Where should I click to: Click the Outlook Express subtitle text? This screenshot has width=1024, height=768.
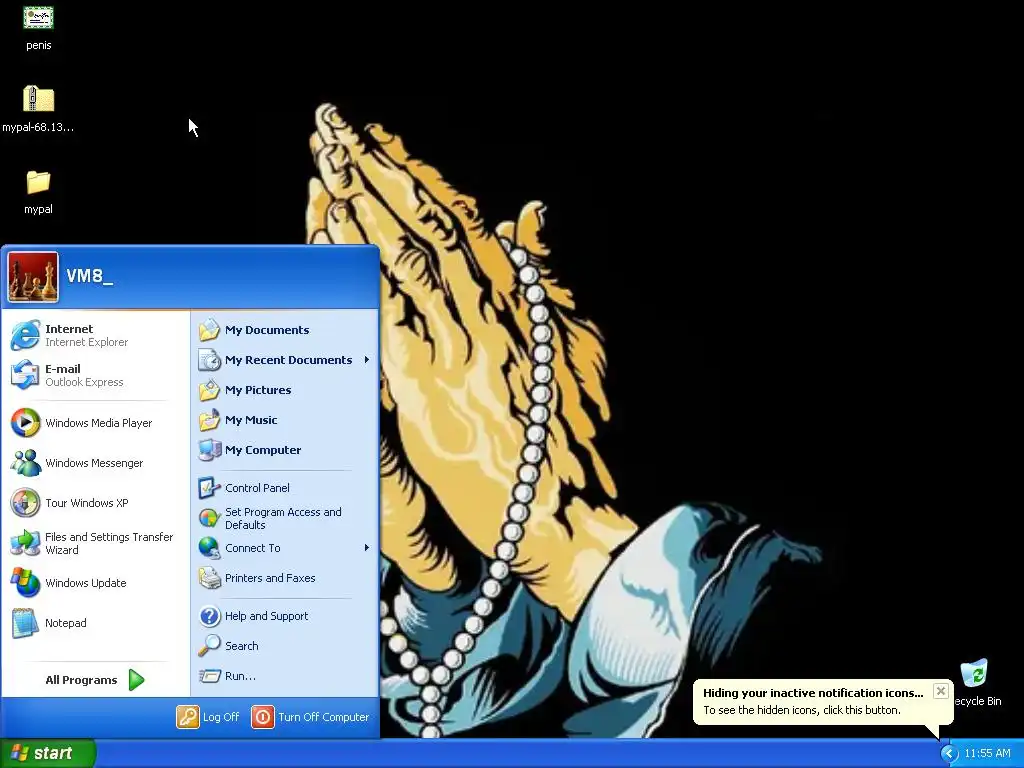[x=84, y=382]
